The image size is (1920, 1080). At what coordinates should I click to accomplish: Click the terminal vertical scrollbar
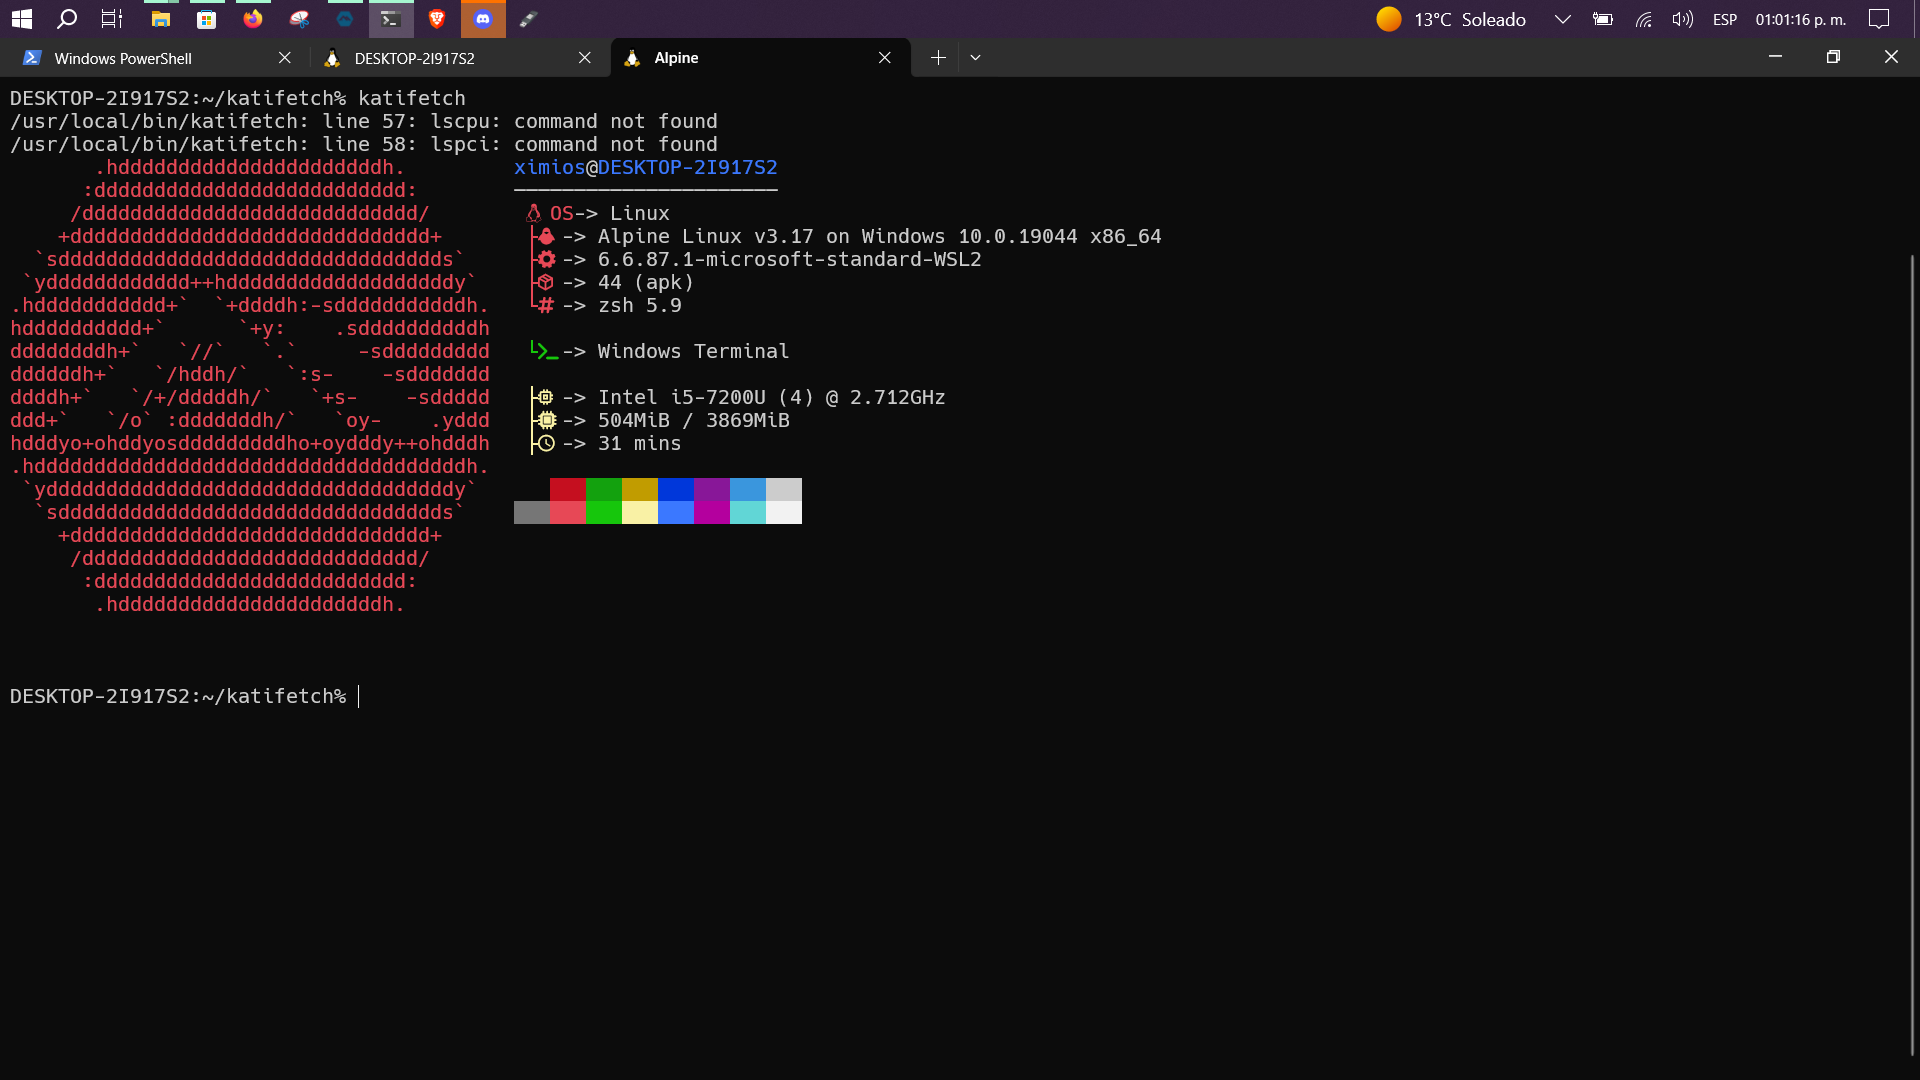point(1912,650)
